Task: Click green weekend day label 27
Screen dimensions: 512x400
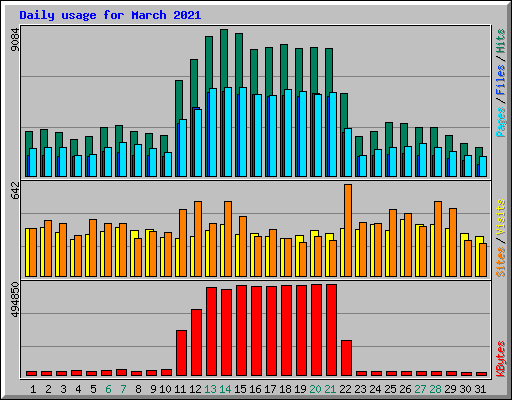Action: [420, 389]
